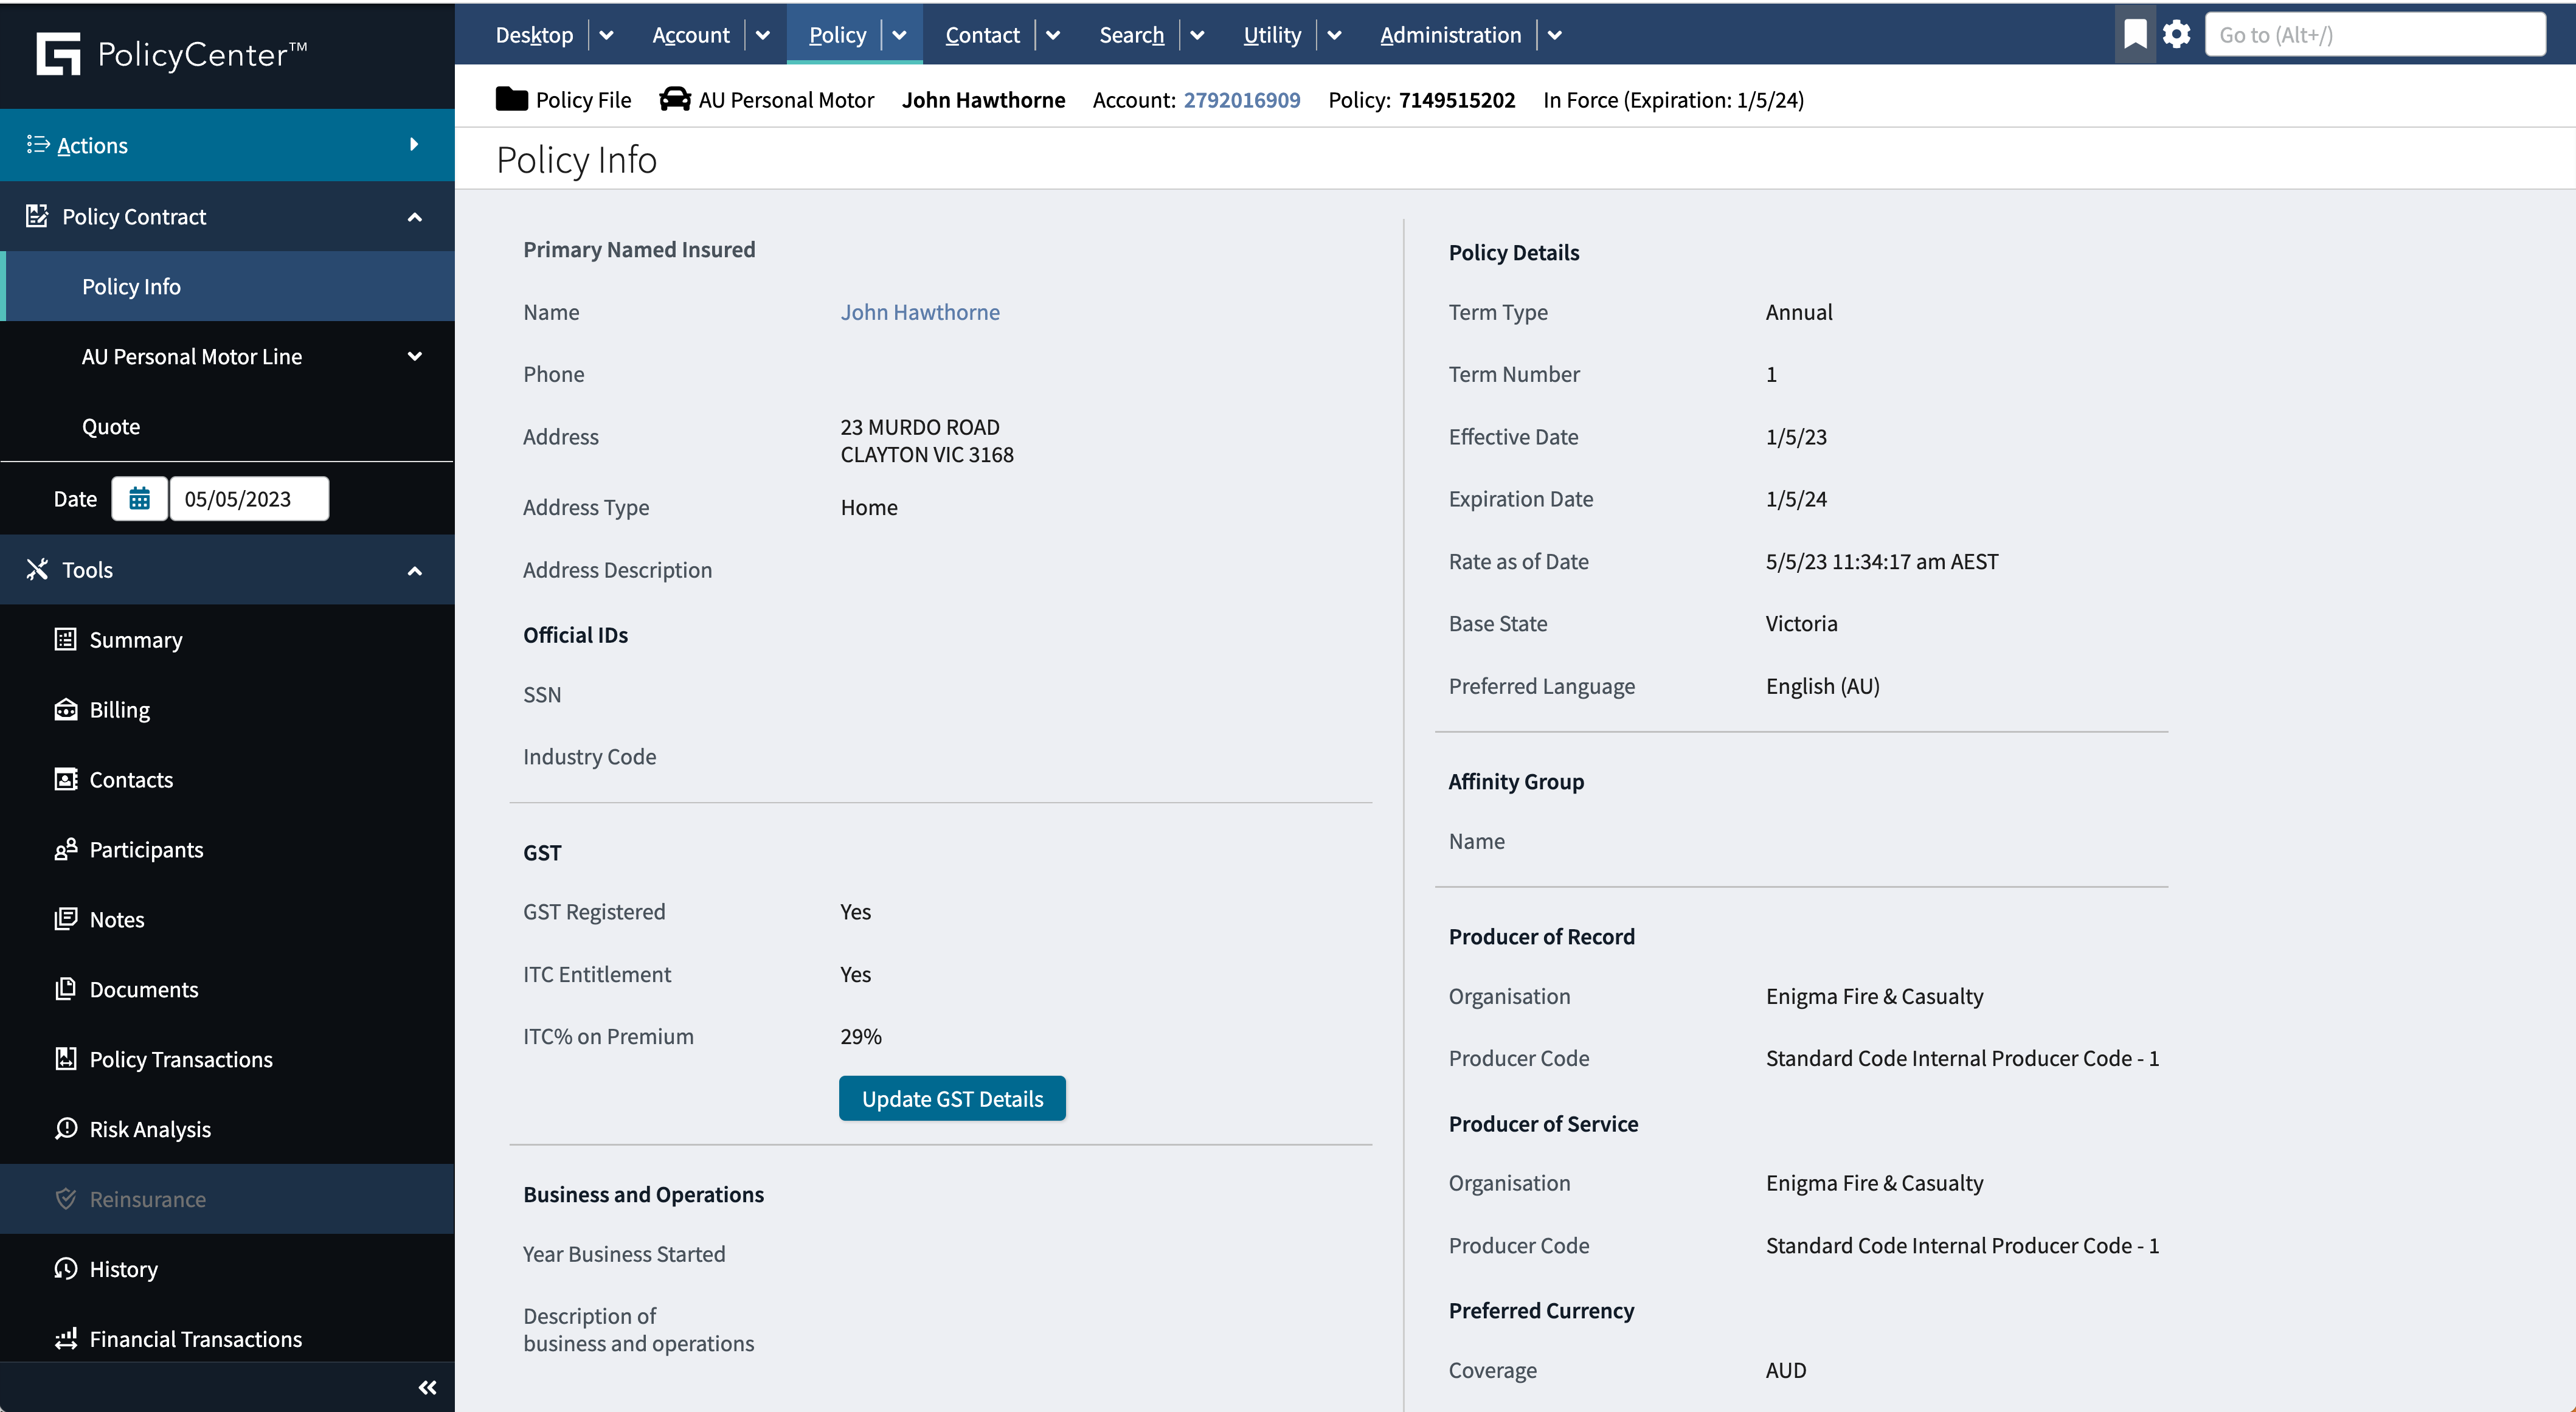Expand the Desktop menu dropdown arrow

point(606,35)
